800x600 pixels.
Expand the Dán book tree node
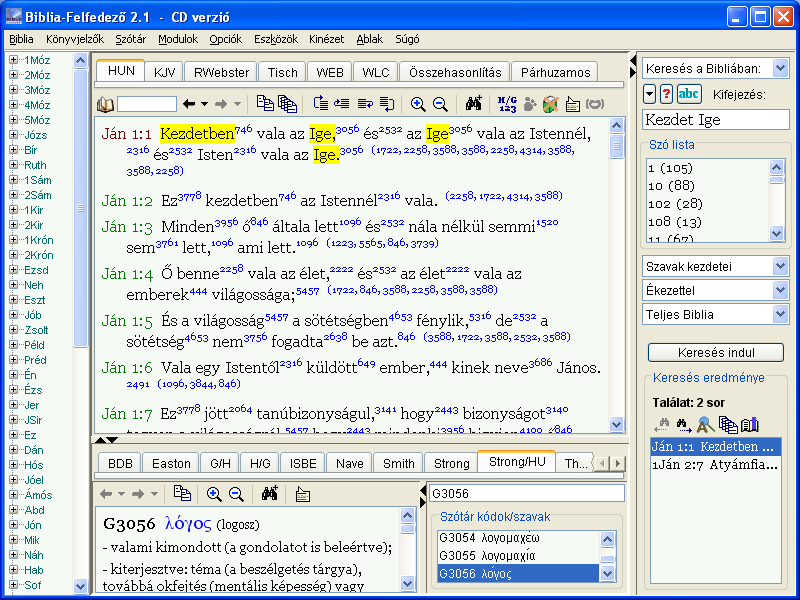click(x=13, y=450)
